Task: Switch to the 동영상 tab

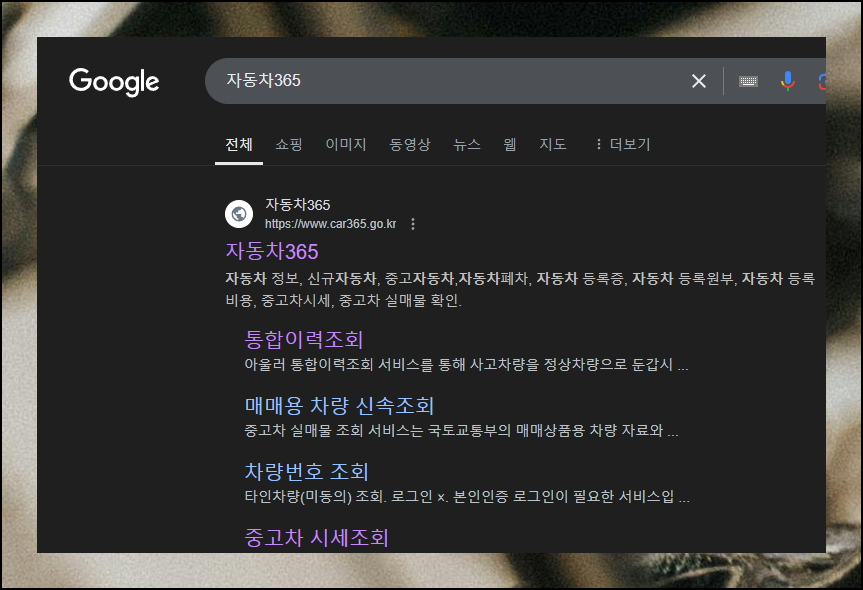Action: click(409, 144)
